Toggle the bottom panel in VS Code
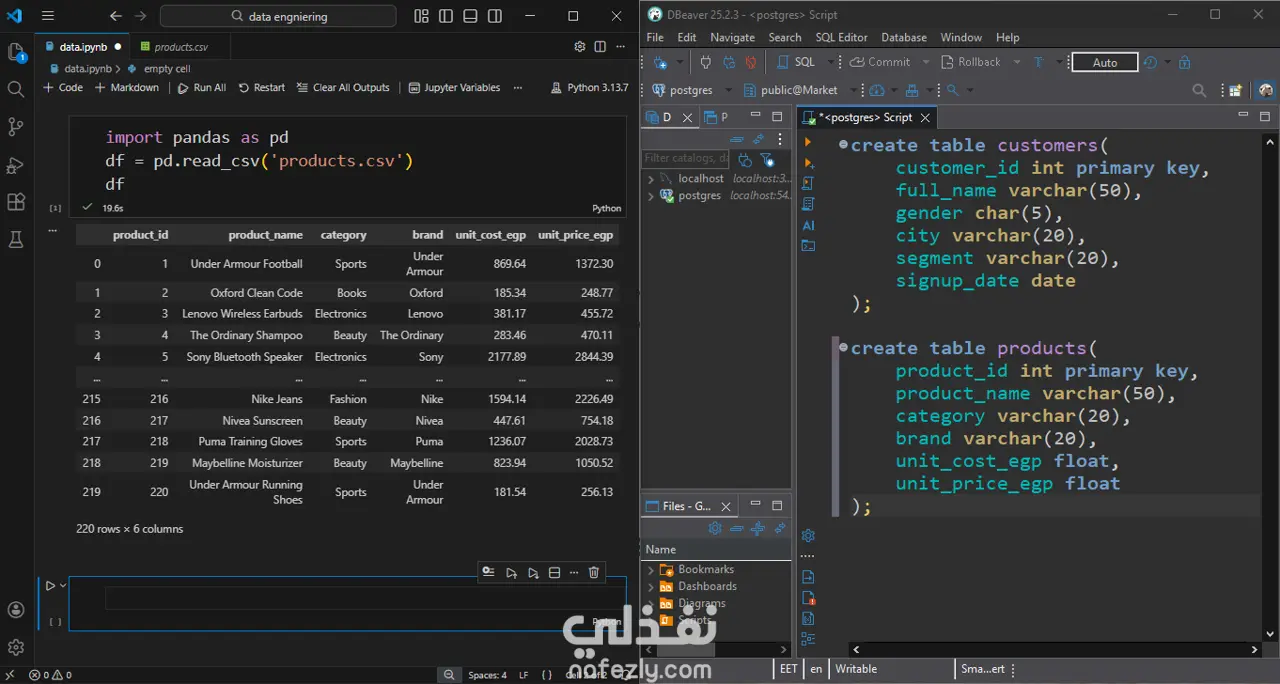The image size is (1280, 684). coord(471,16)
